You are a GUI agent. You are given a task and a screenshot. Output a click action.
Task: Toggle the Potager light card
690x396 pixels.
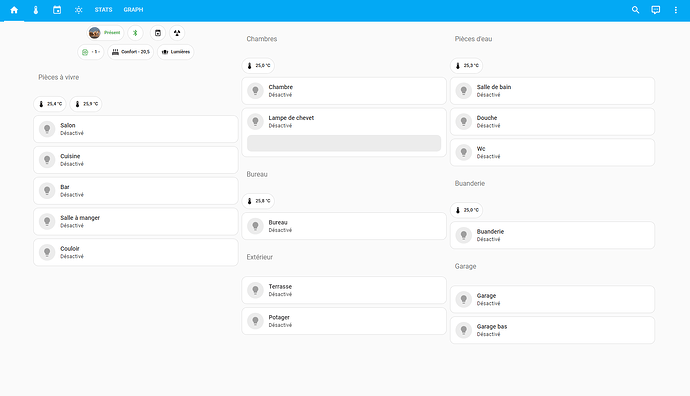click(x=344, y=321)
